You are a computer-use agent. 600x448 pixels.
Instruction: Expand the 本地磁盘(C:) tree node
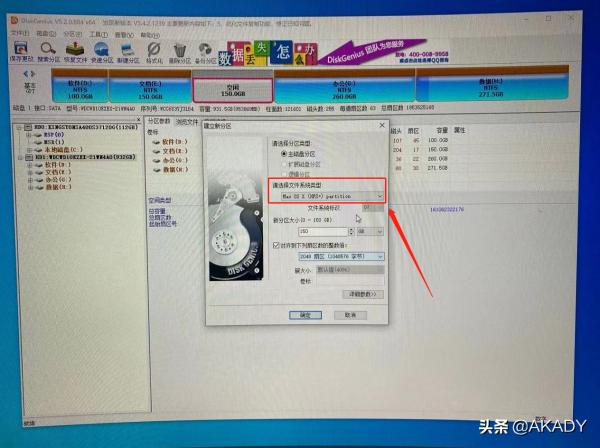(x=29, y=150)
